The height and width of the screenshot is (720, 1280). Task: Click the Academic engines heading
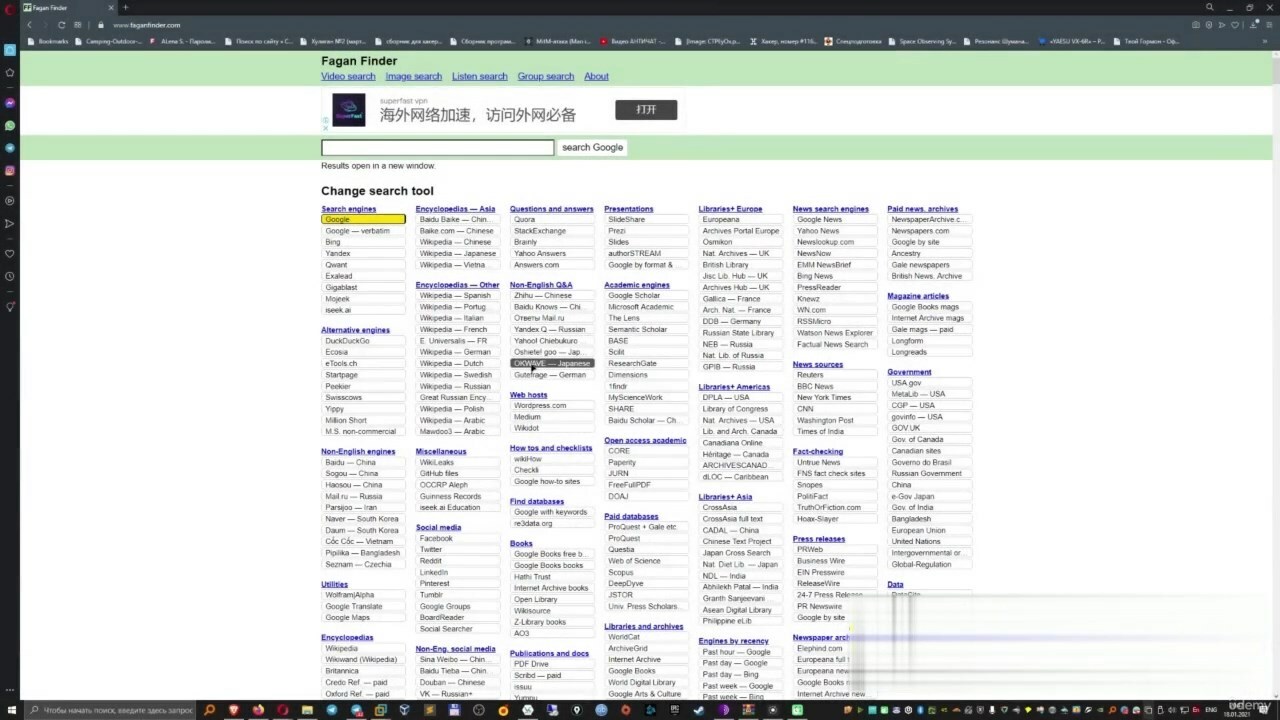click(637, 285)
